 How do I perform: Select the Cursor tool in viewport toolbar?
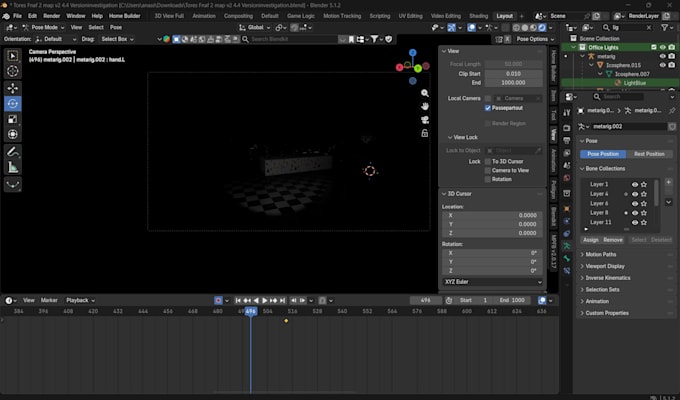(x=13, y=71)
